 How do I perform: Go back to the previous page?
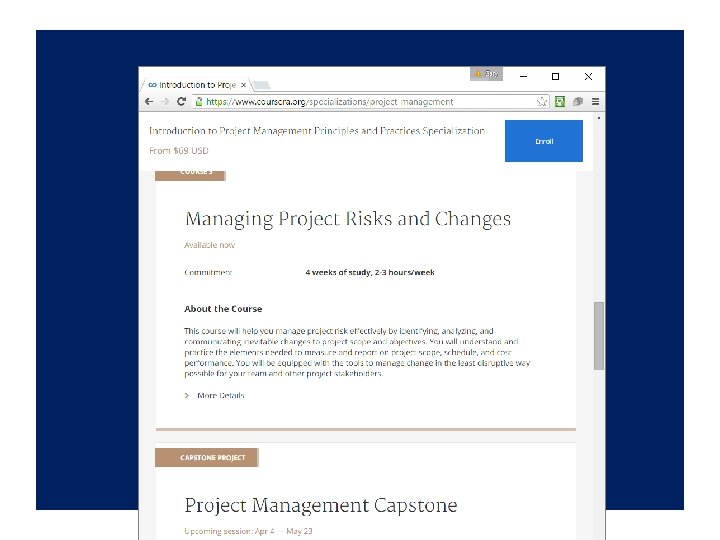[x=150, y=101]
